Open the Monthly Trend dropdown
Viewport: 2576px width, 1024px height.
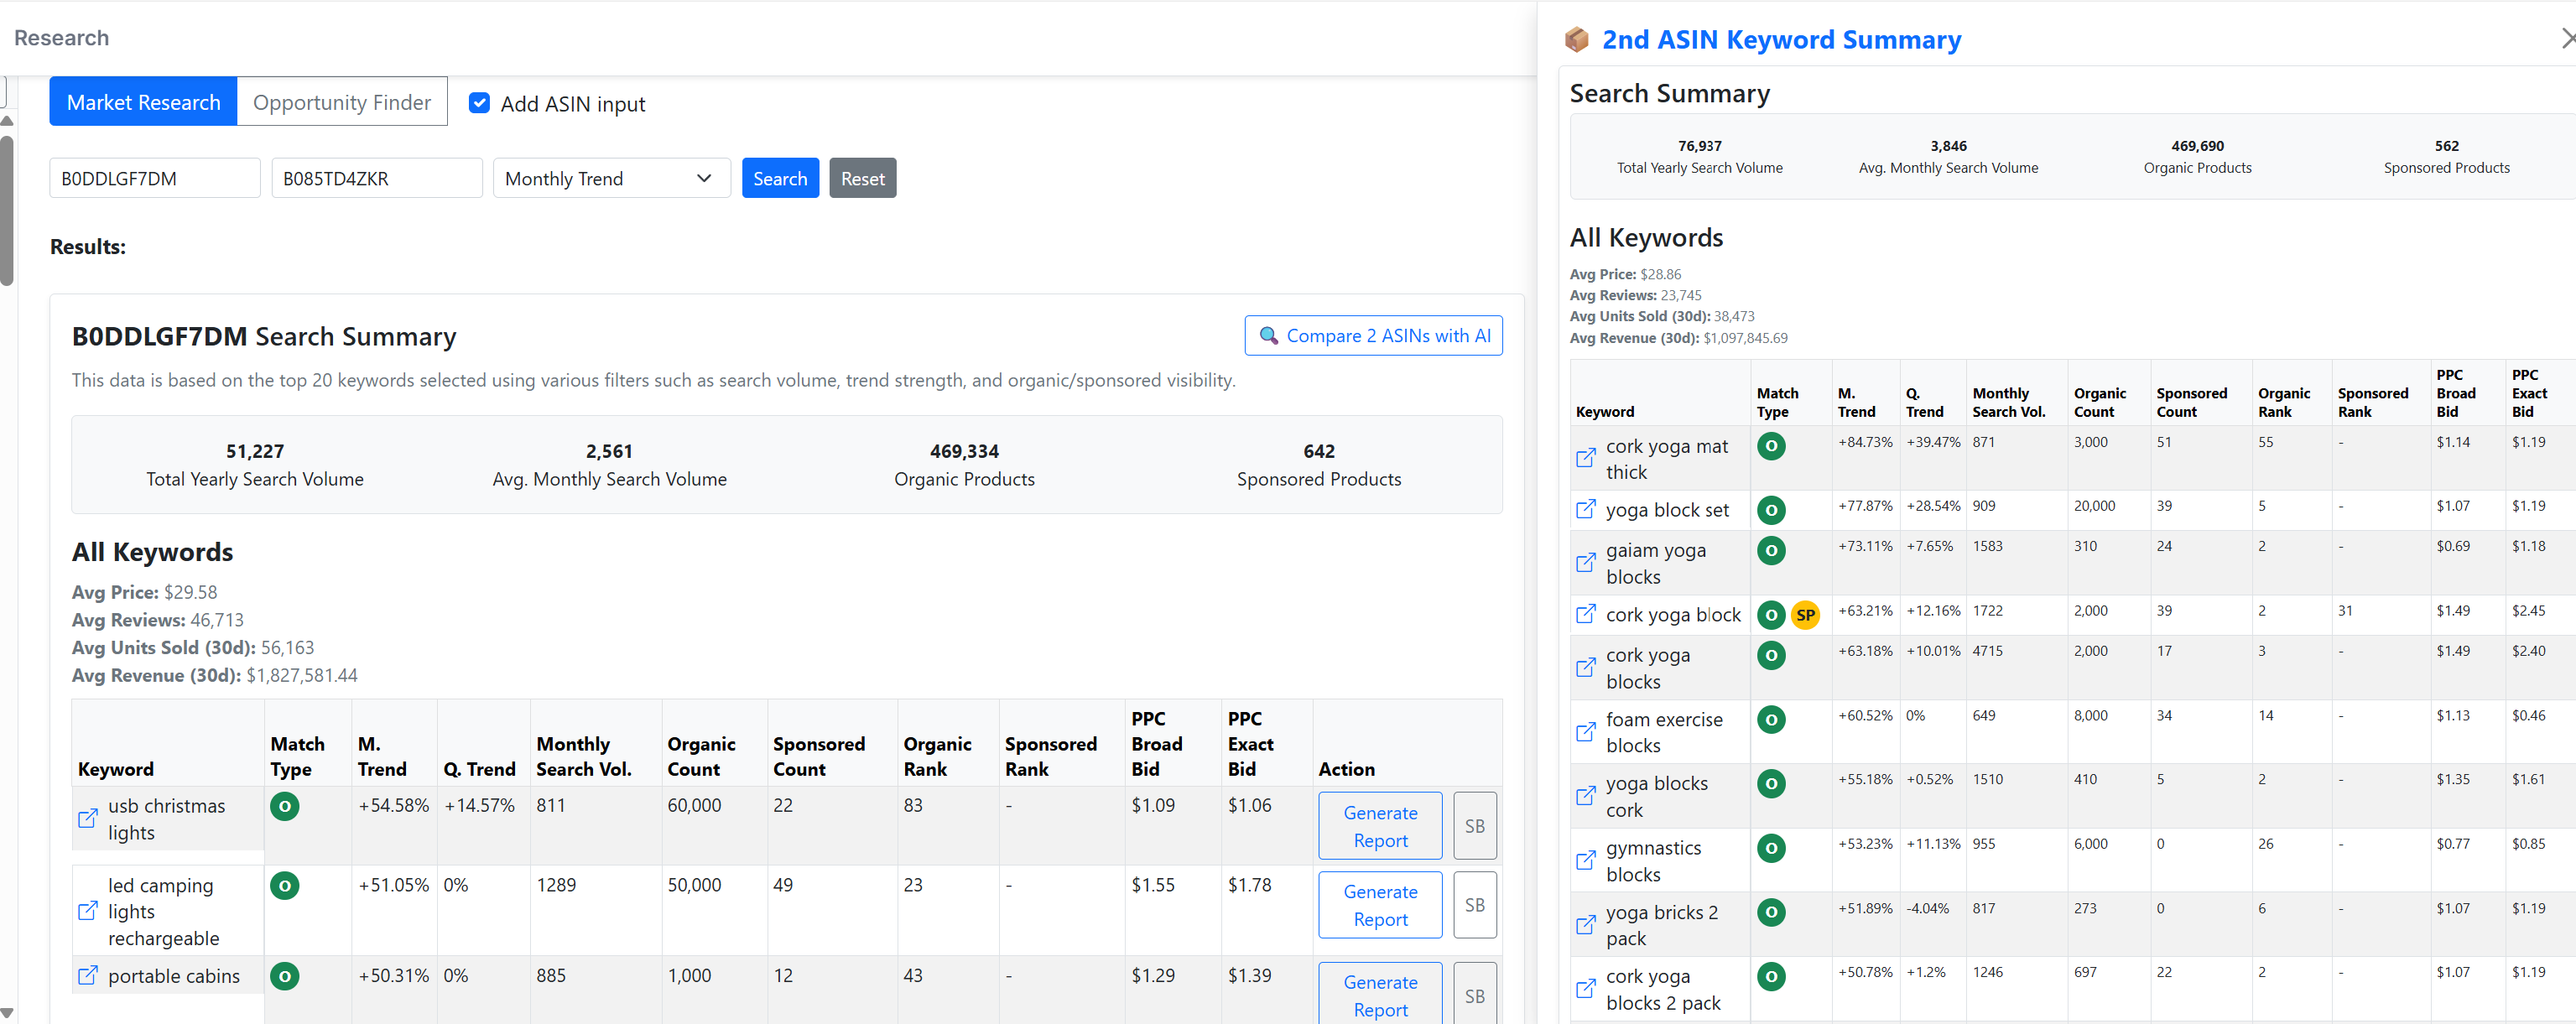tap(611, 178)
